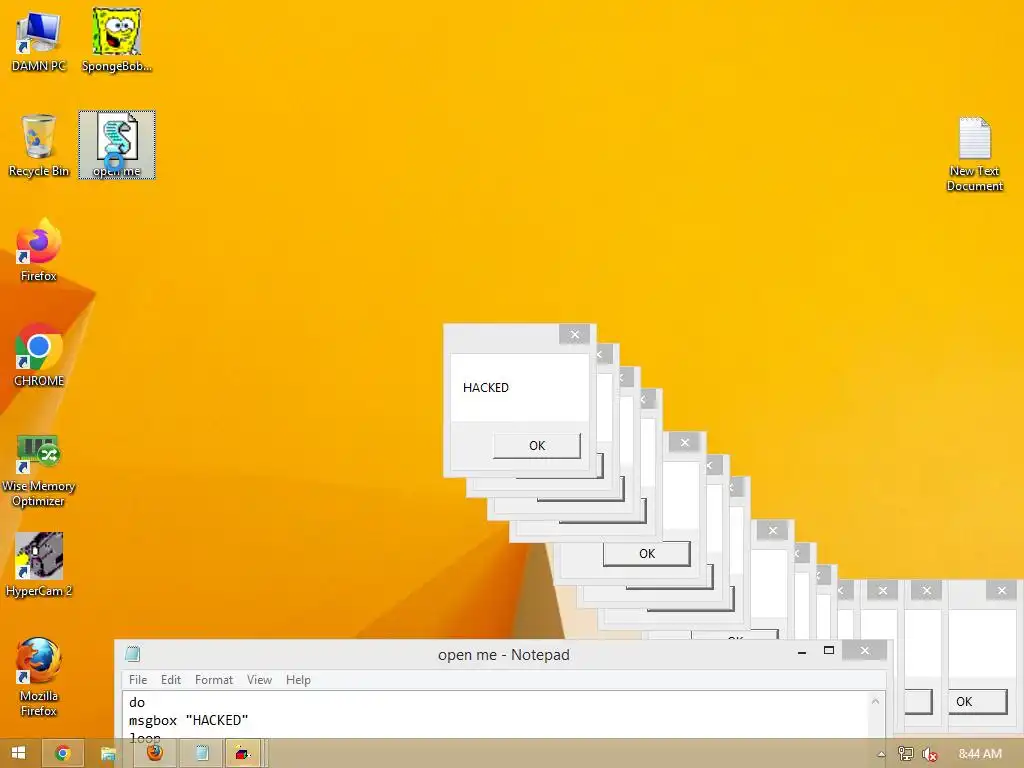Screen dimensions: 1024x768
Task: Launch the Firefox desktop shortcut
Action: click(x=39, y=250)
